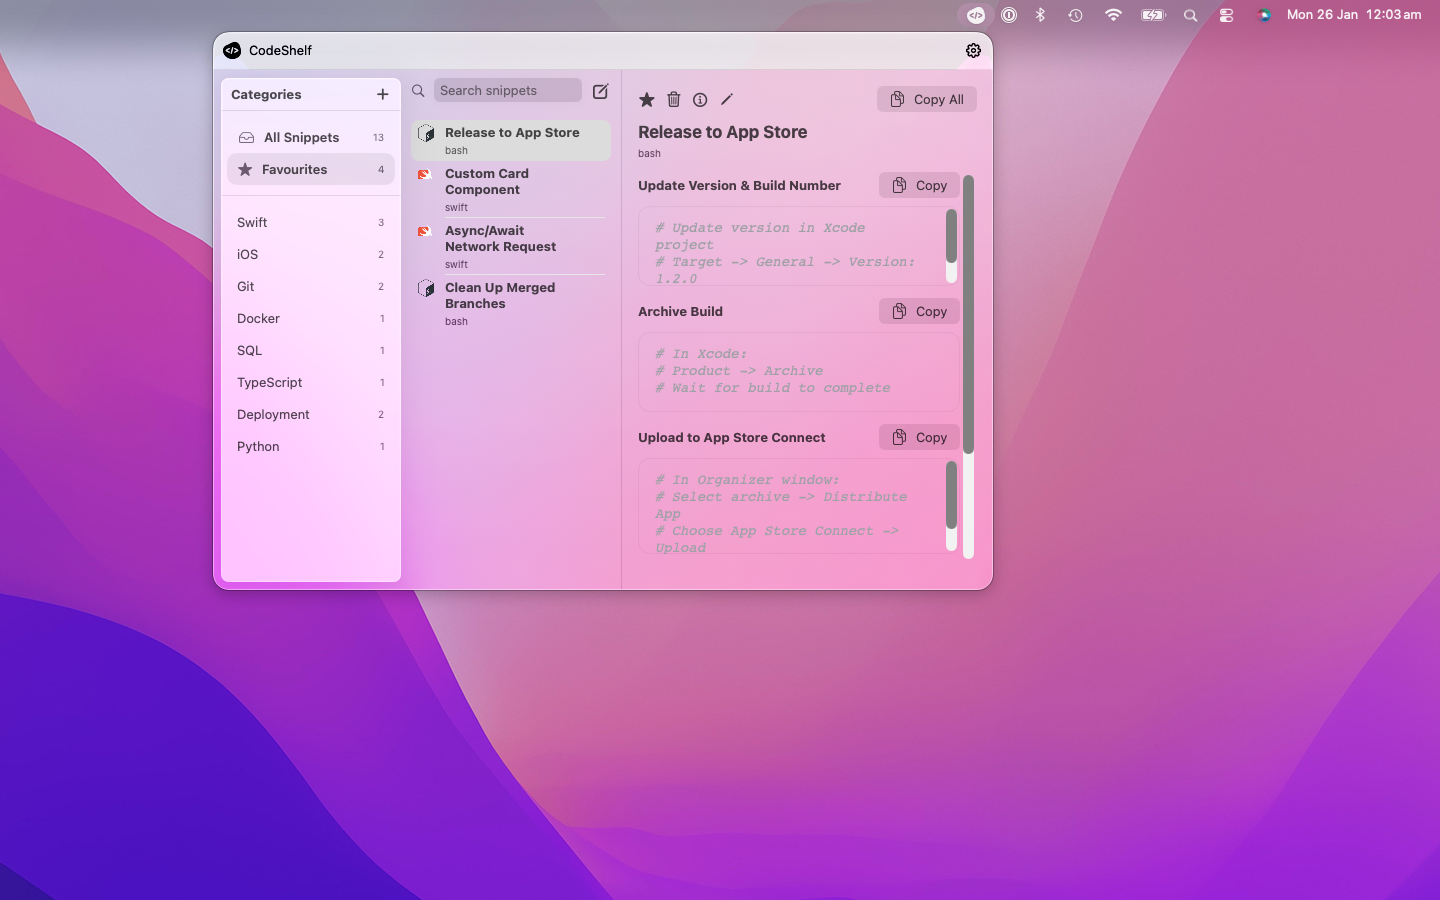The height and width of the screenshot is (900, 1440).
Task: Click the magnifier icon next to the search field
Action: coord(418,90)
